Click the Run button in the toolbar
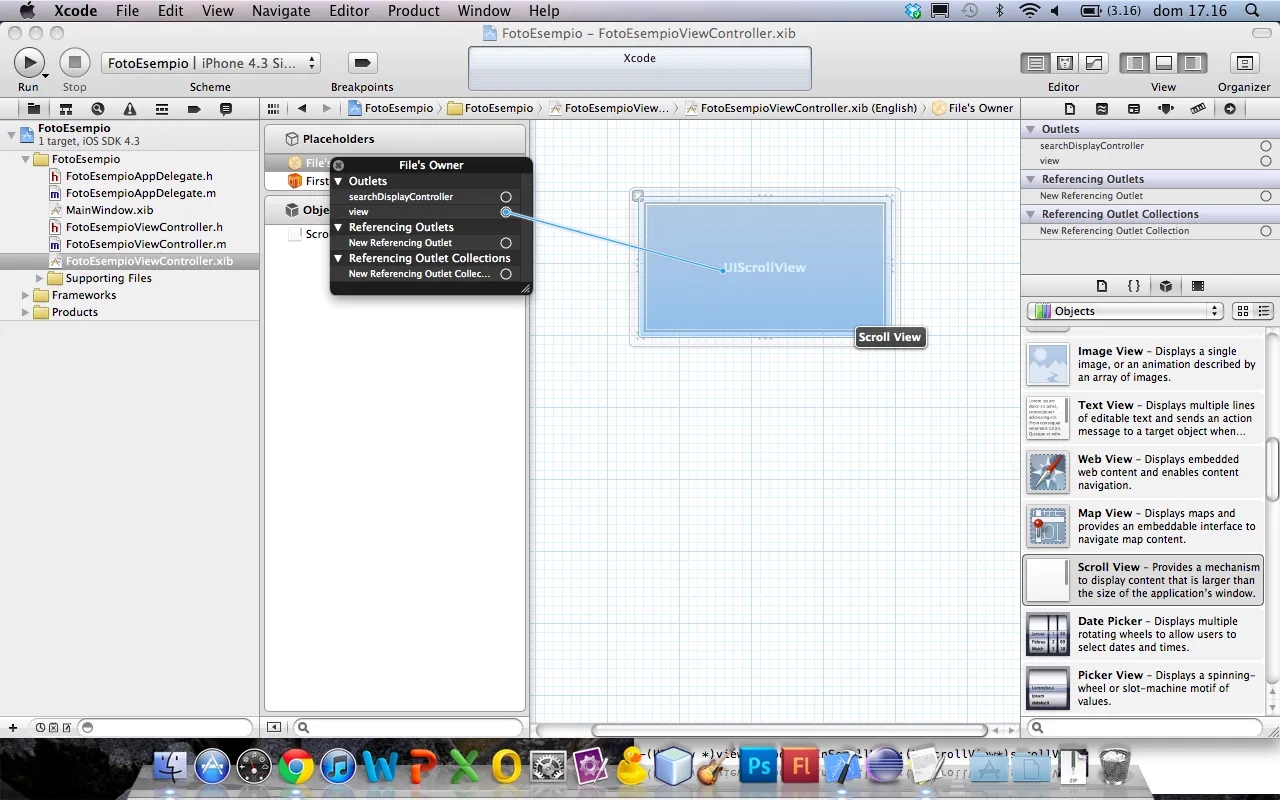 29,63
